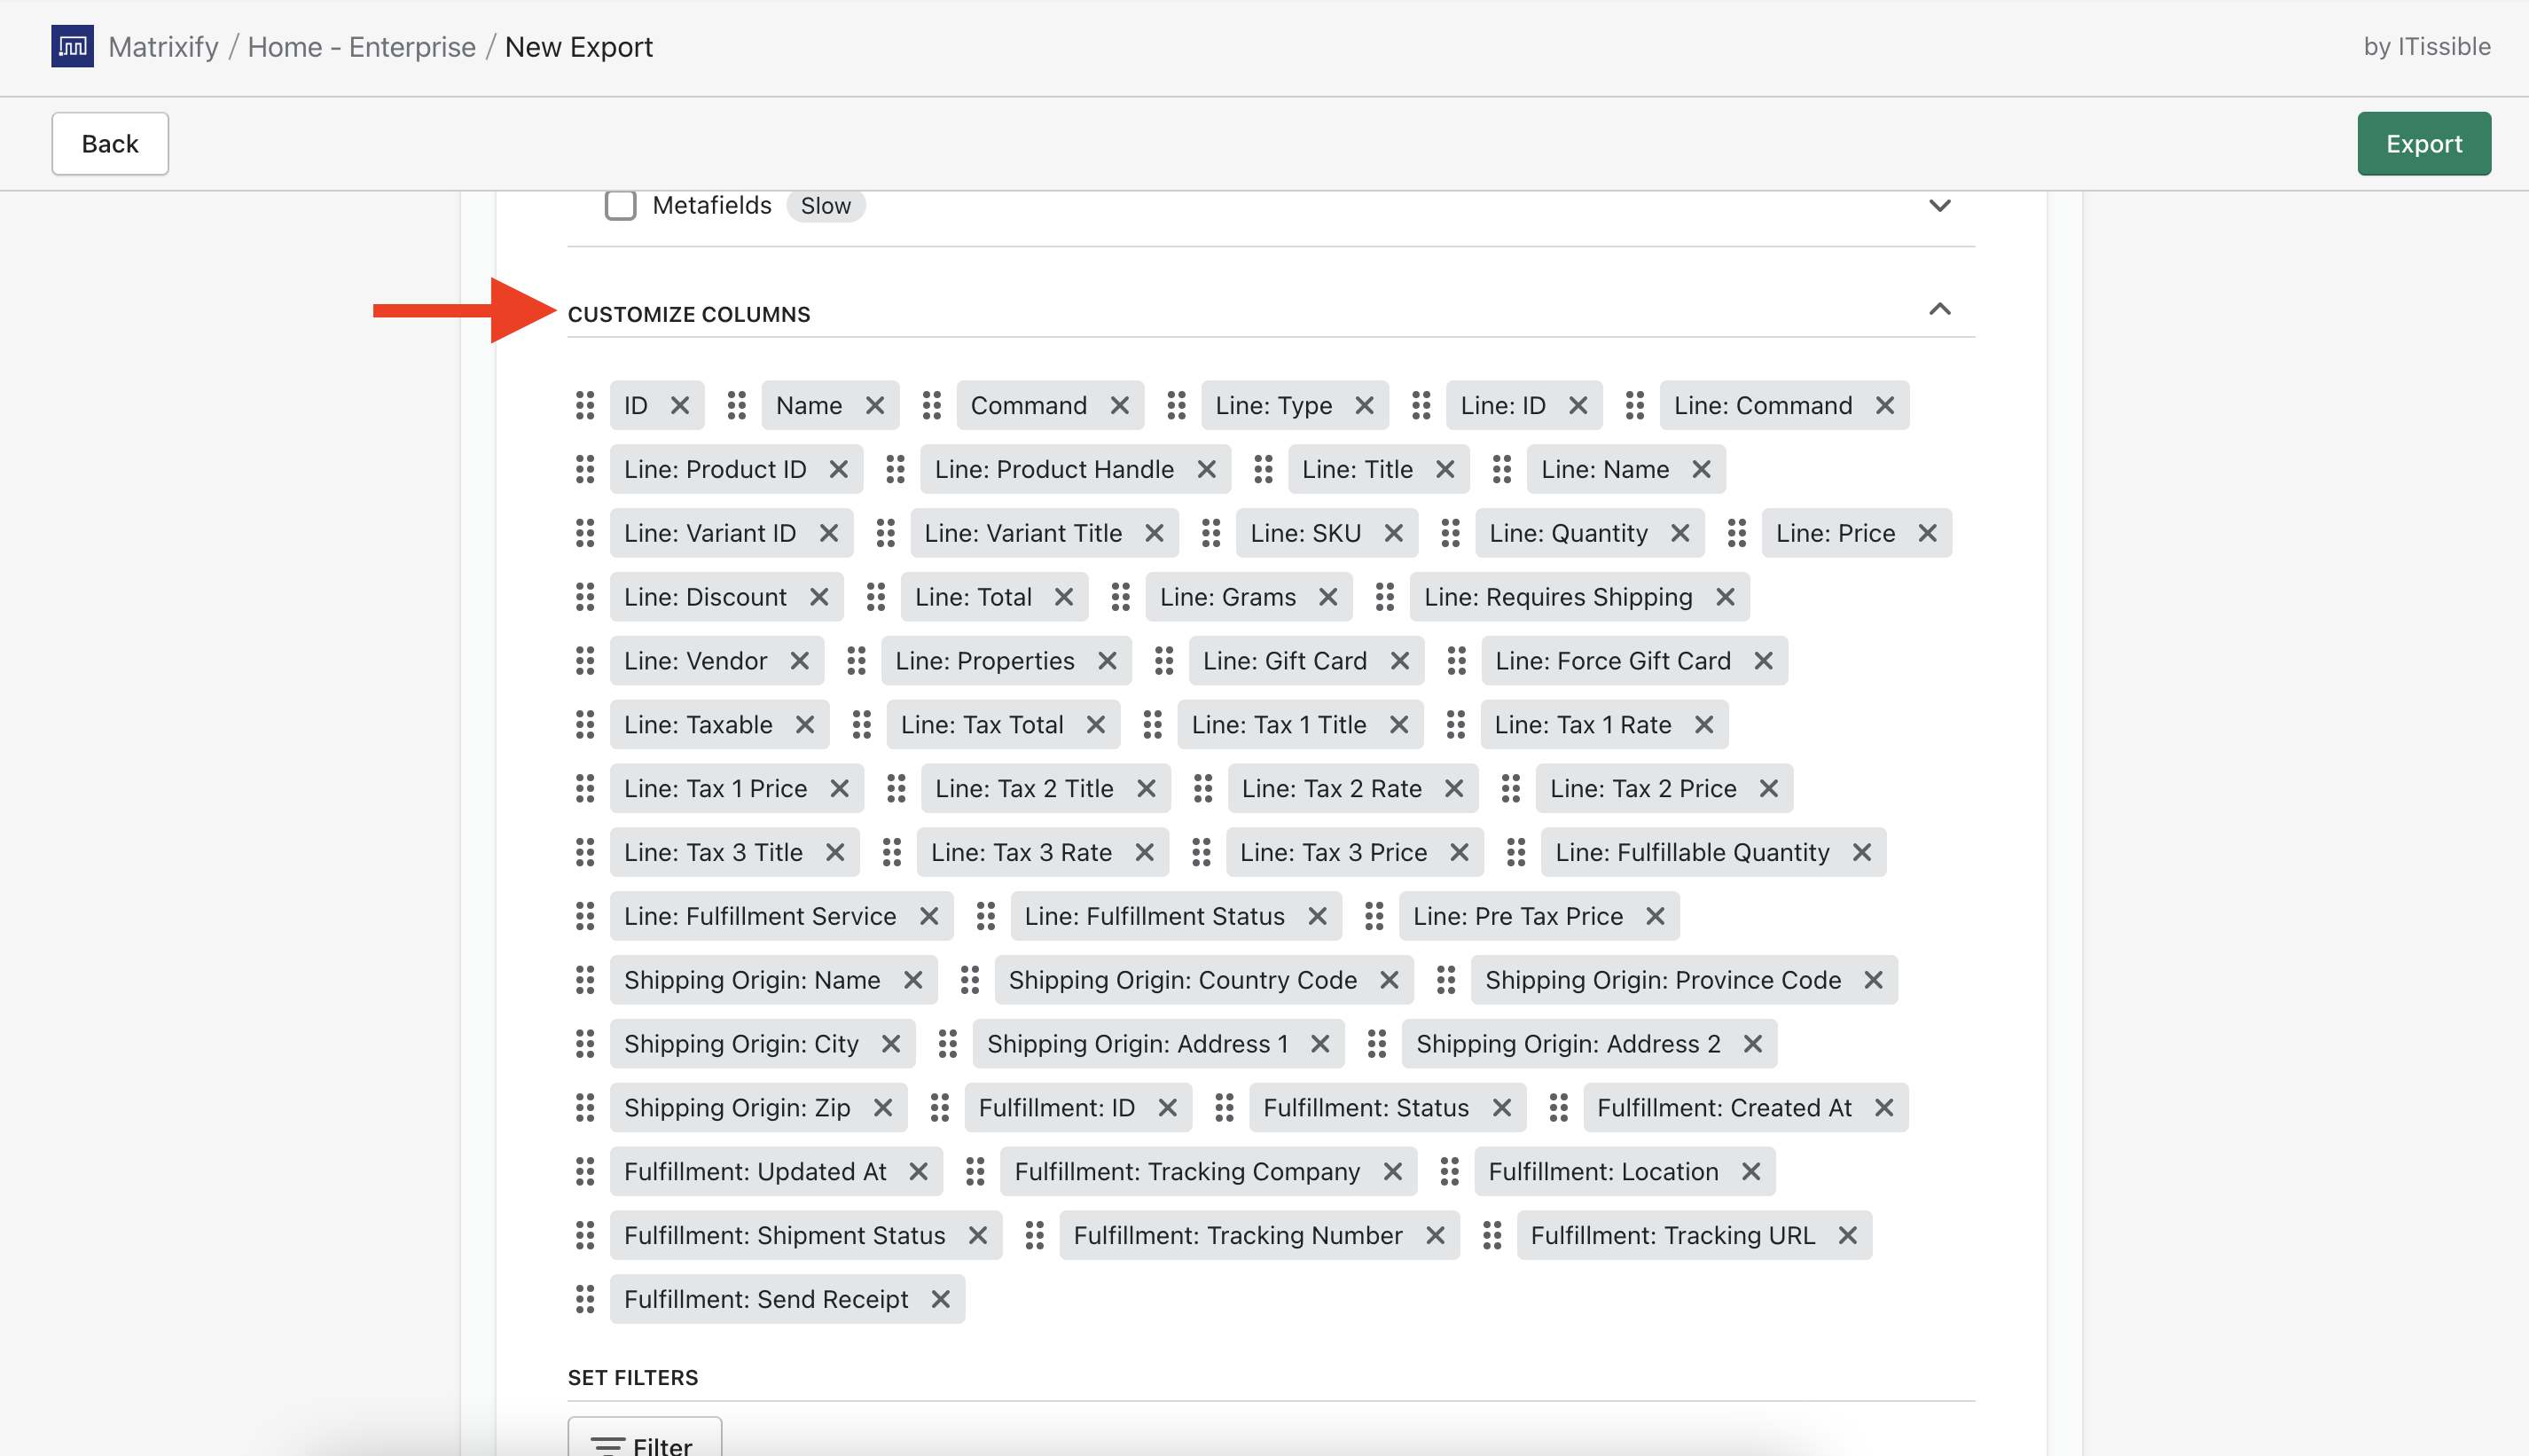Remove the Fulfillment: Tracking URL column

tap(1847, 1235)
